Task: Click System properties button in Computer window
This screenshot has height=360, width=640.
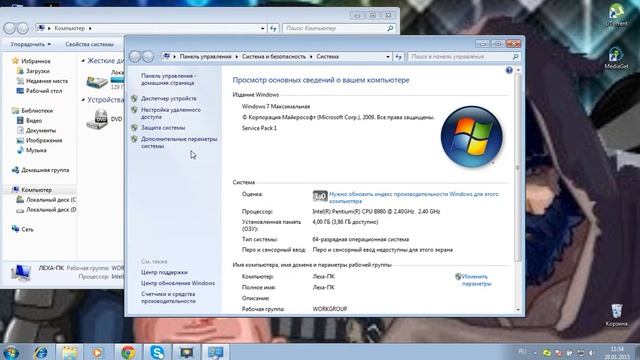Action: click(89, 44)
